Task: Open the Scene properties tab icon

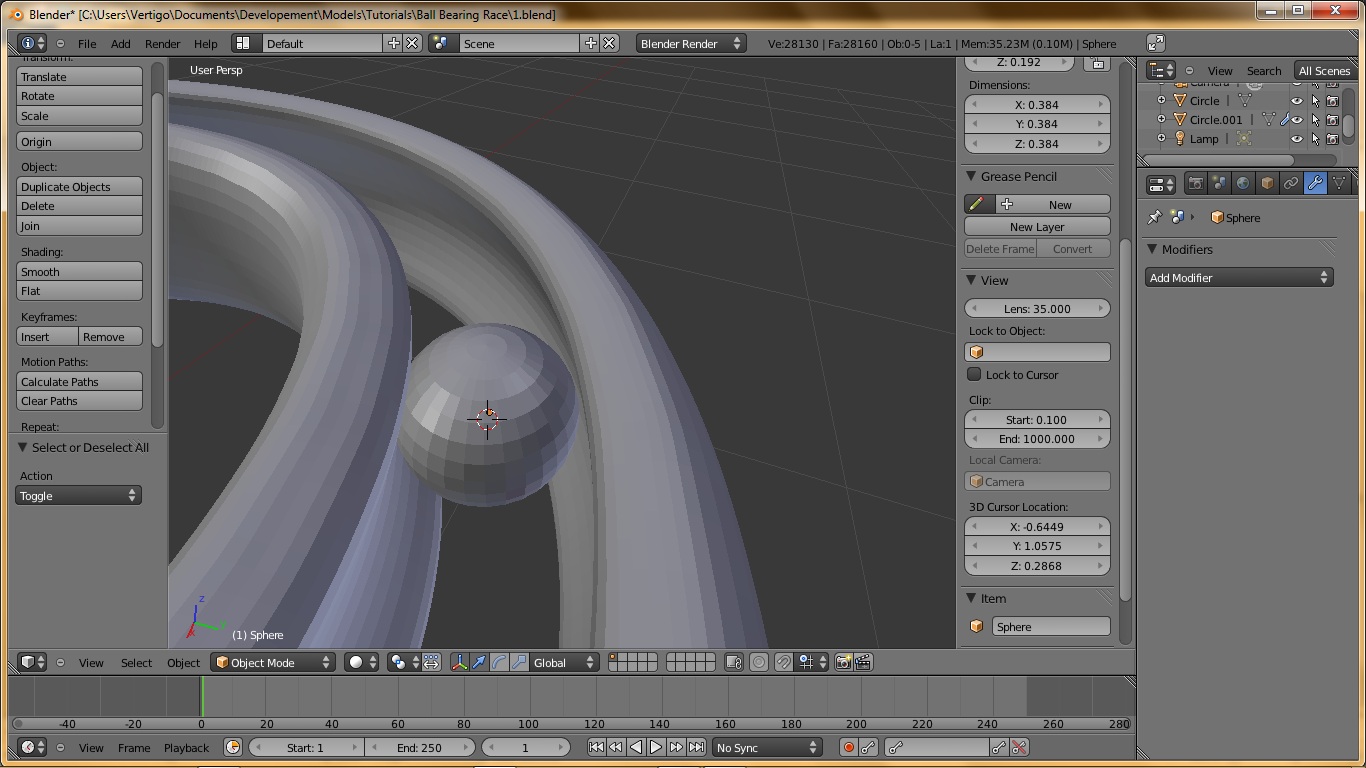Action: point(1219,184)
